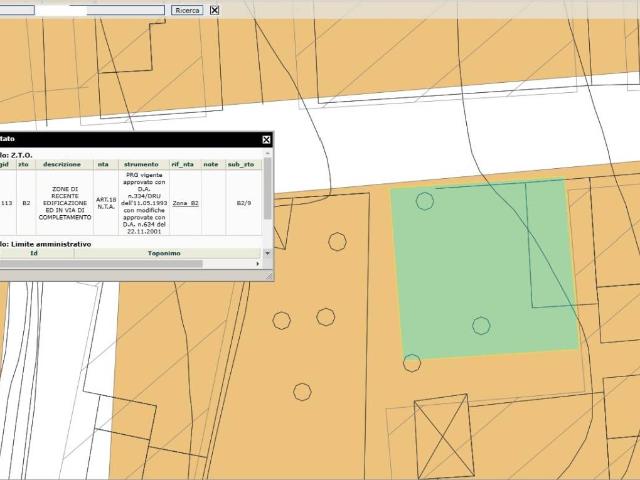Click the results panel vertical scrollbar thumb
This screenshot has width=640, height=480.
[267, 190]
